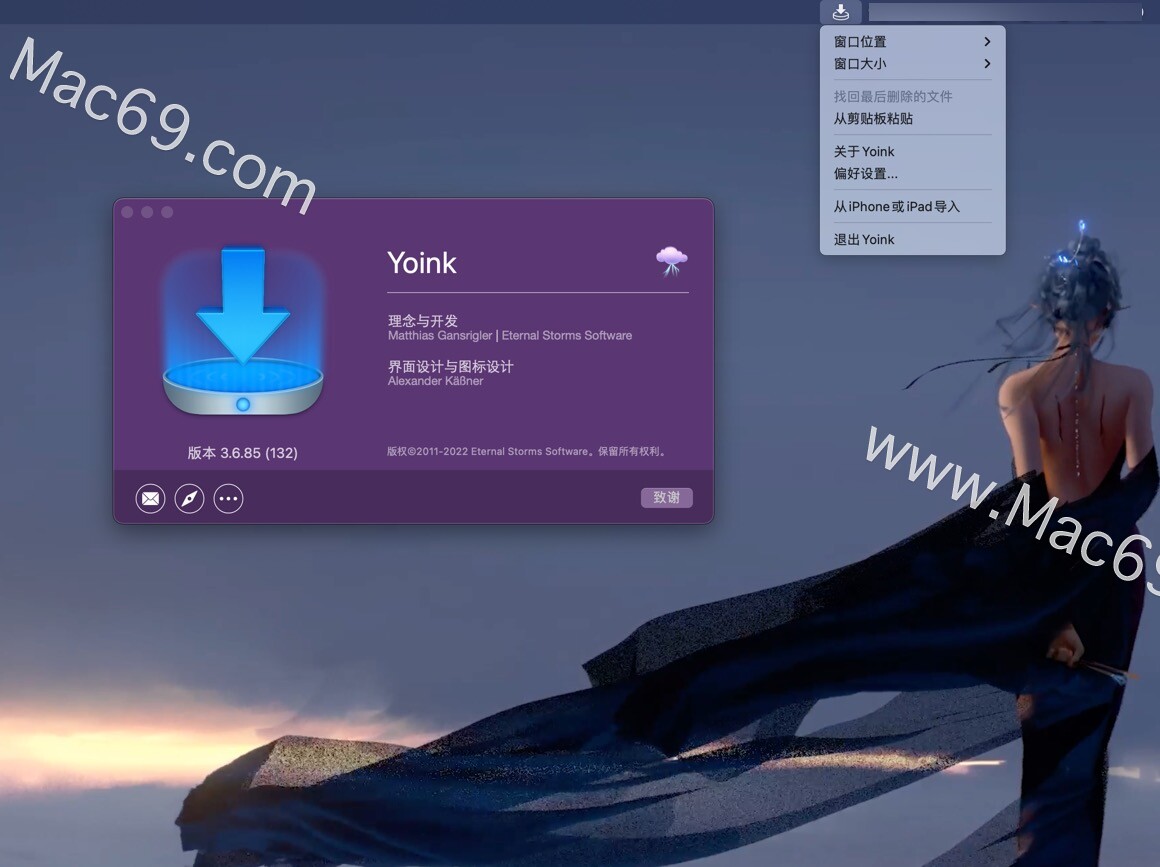Click the green zoom button on About window
Screen dimensions: 1160x867
tap(167, 212)
